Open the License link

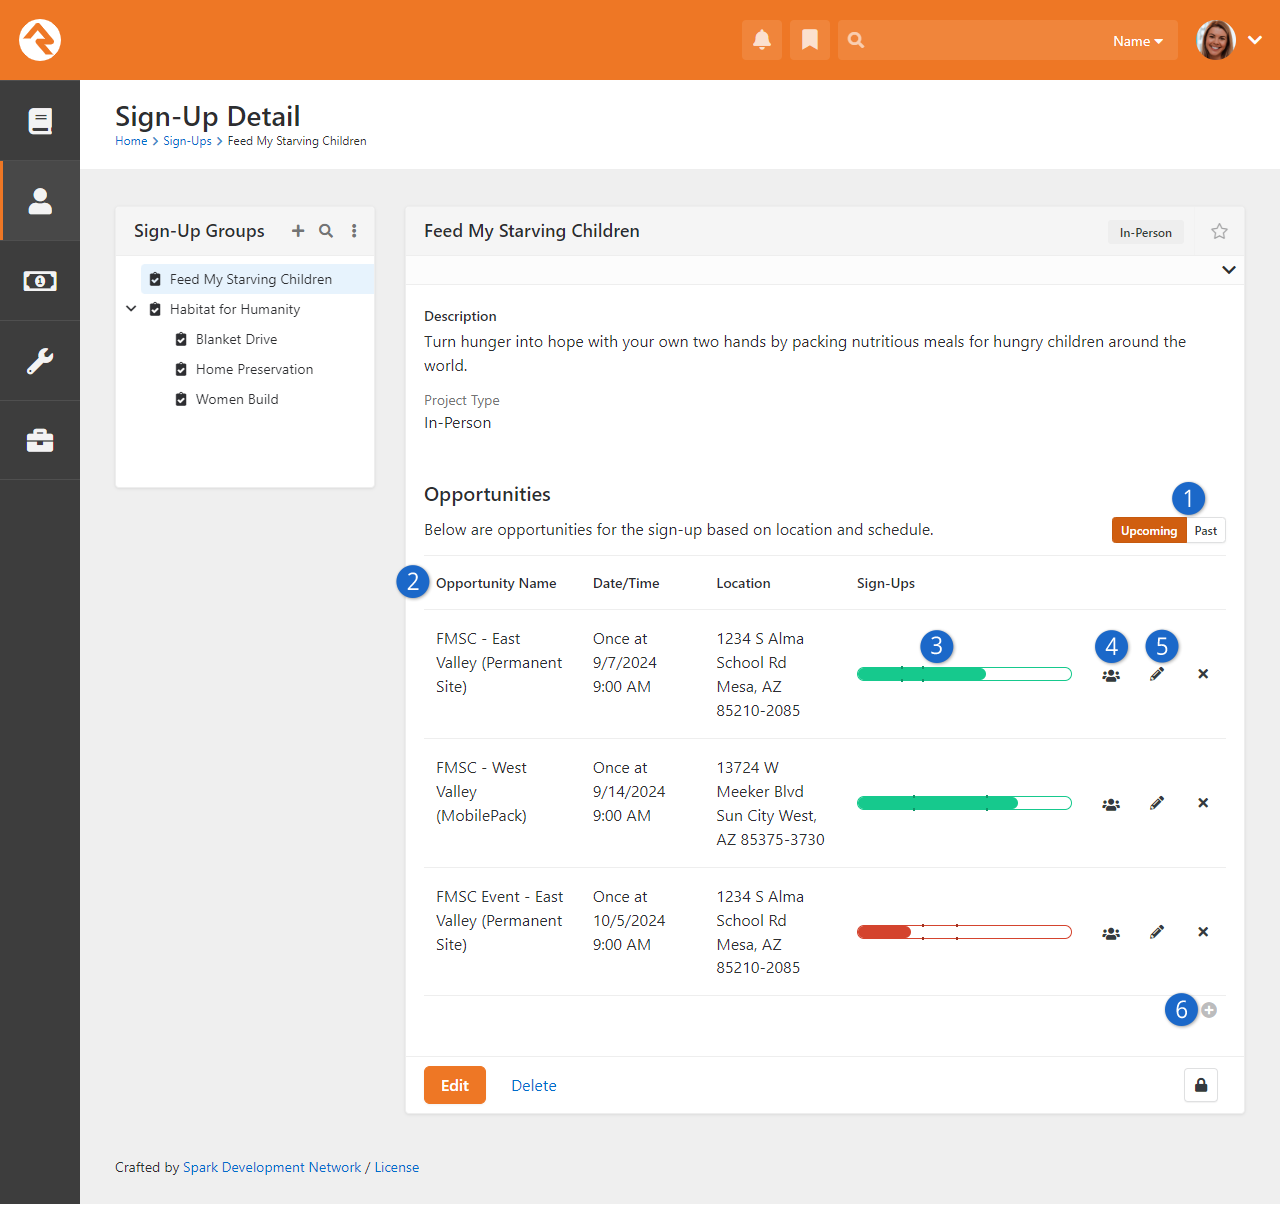tap(397, 1167)
